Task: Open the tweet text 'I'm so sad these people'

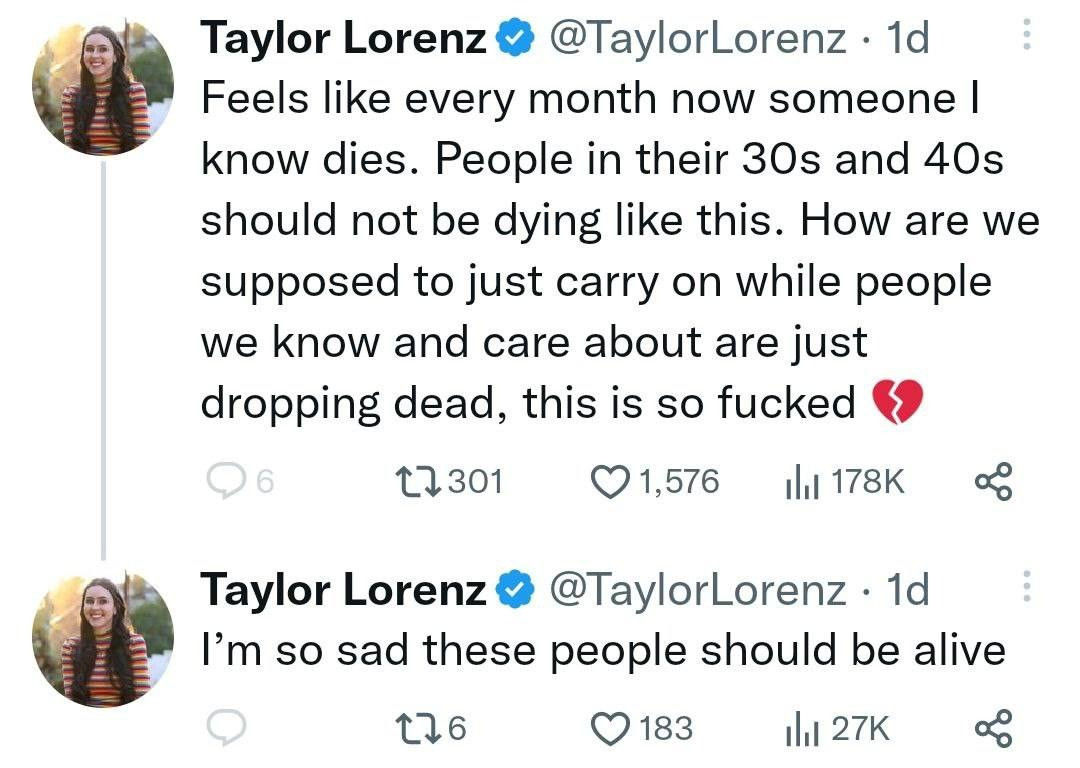Action: coord(602,651)
